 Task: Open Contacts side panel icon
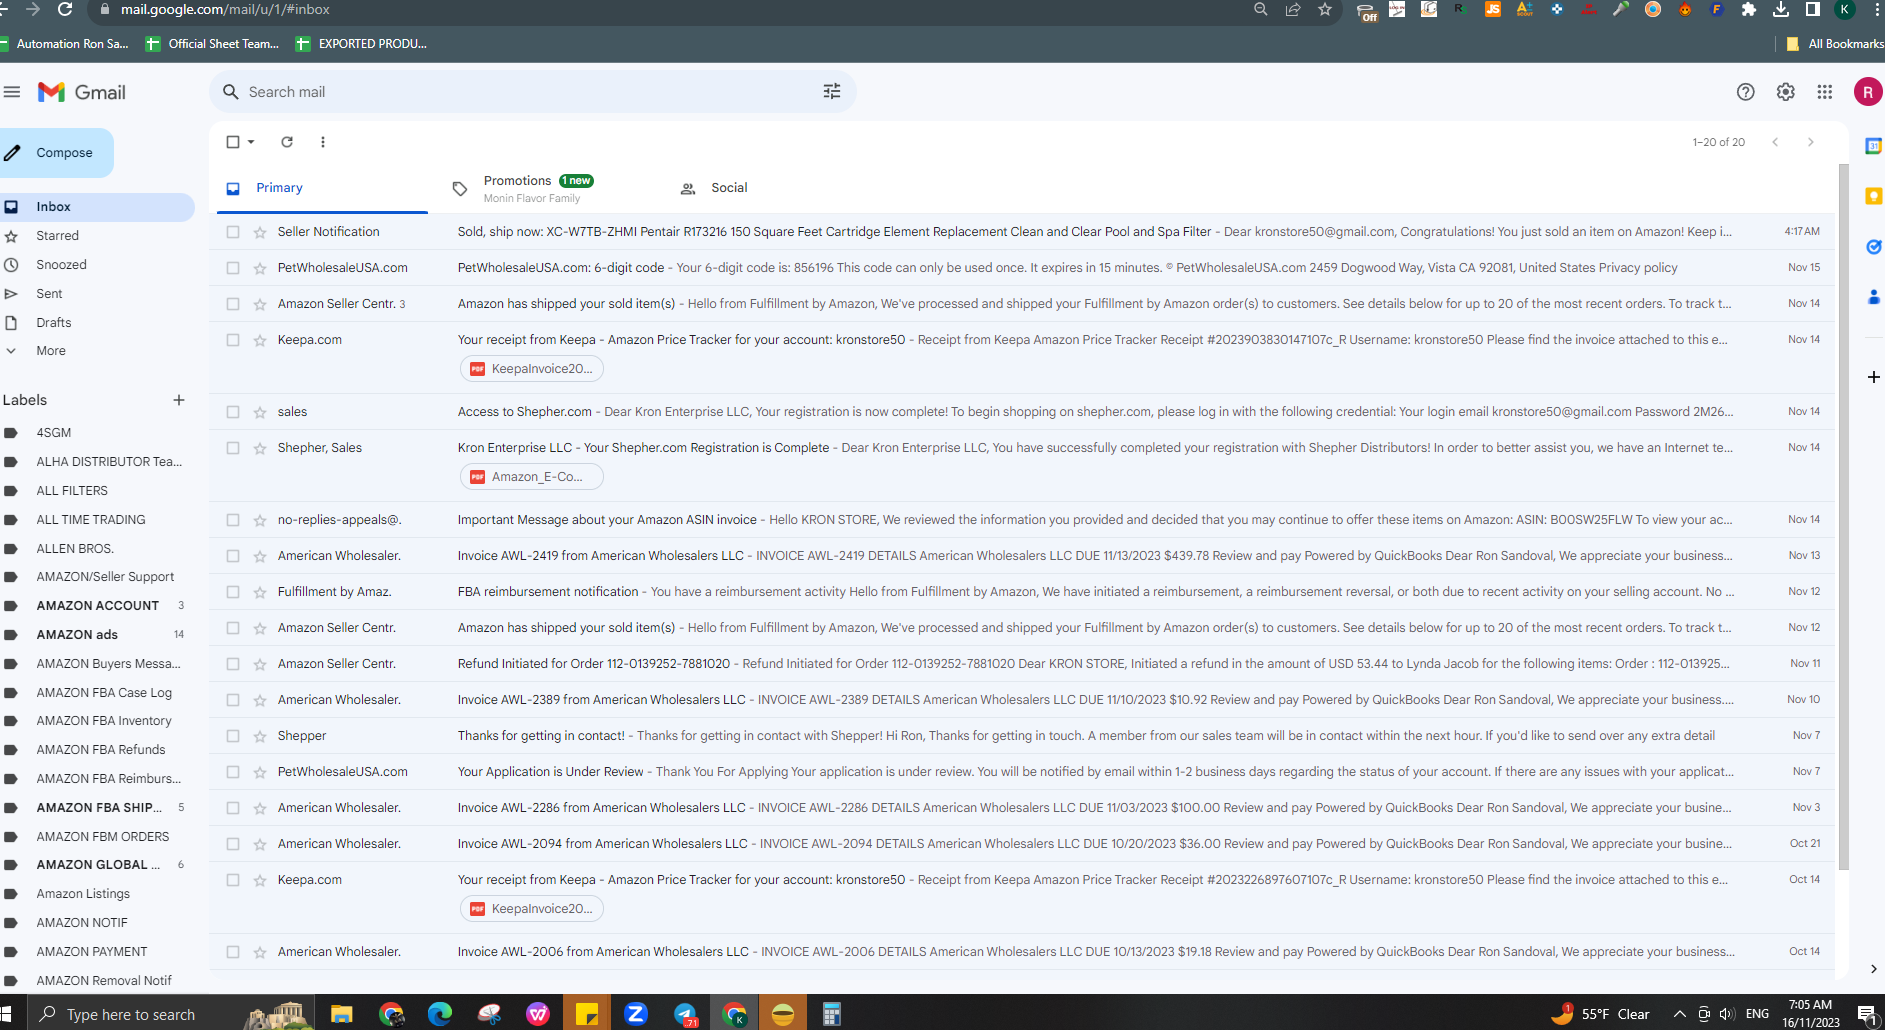(x=1873, y=297)
